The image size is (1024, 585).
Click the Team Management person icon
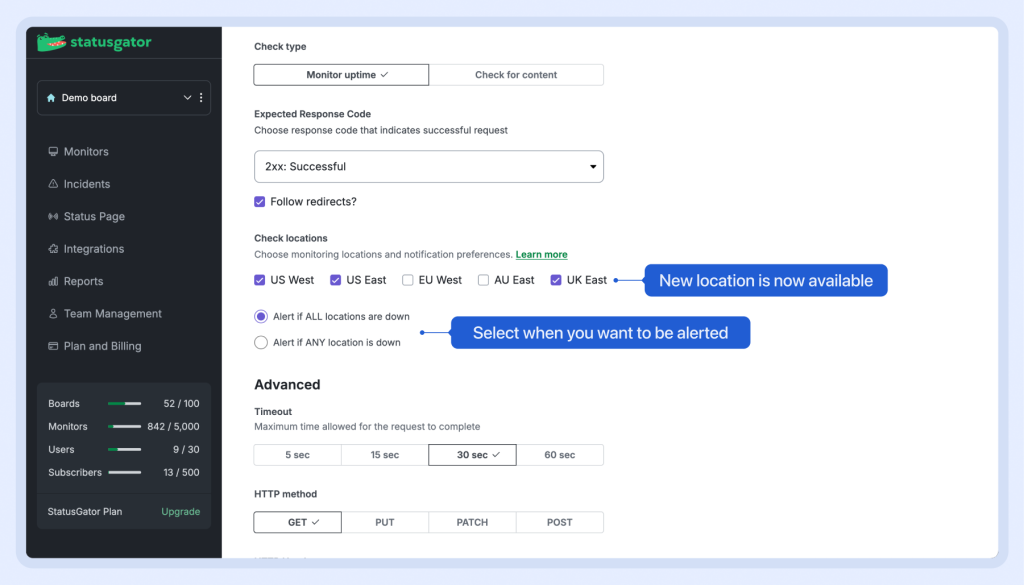[x=53, y=314]
